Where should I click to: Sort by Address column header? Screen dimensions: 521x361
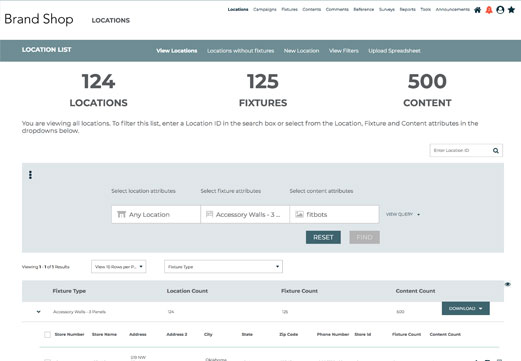click(x=138, y=334)
